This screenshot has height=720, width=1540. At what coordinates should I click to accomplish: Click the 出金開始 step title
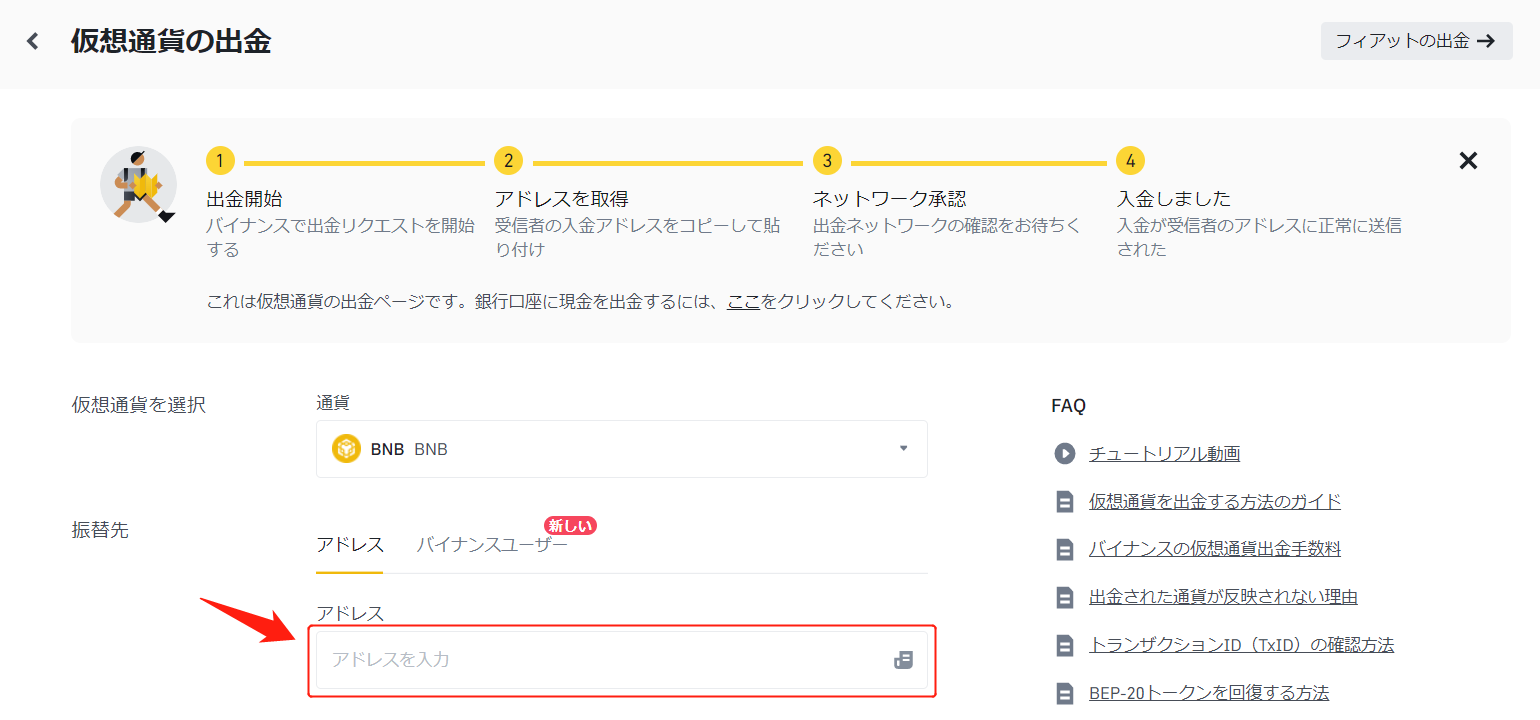point(245,199)
